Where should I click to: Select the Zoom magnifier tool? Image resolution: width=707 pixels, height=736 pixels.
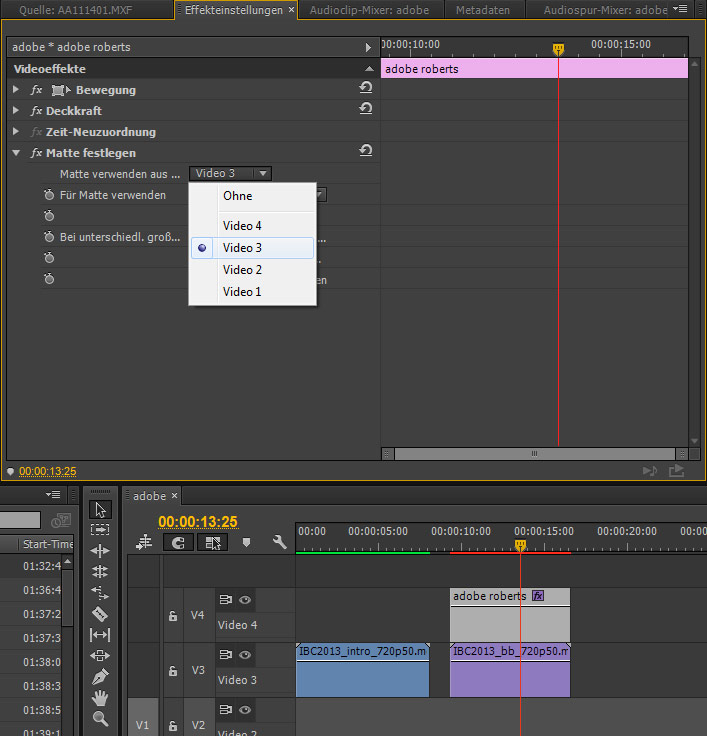[x=100, y=719]
